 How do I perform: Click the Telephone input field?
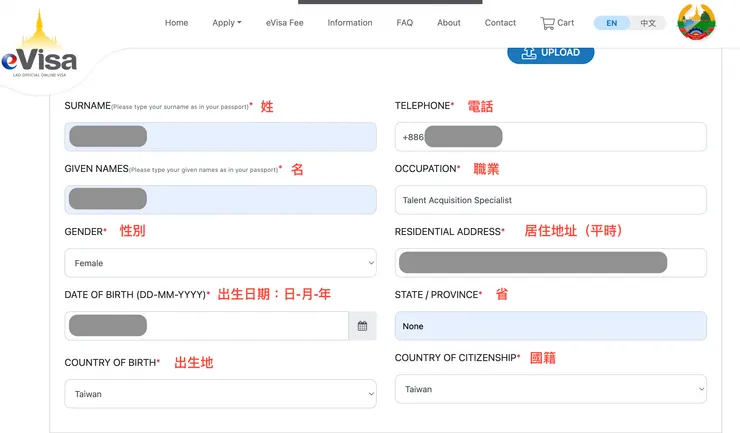[551, 137]
